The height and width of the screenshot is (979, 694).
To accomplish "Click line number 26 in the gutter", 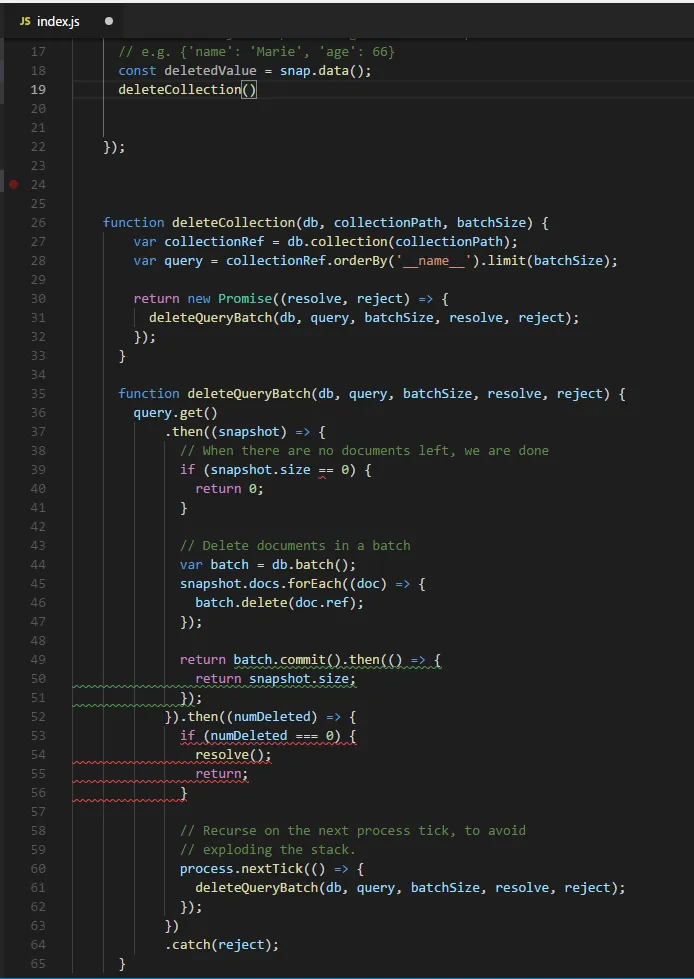I will (38, 222).
